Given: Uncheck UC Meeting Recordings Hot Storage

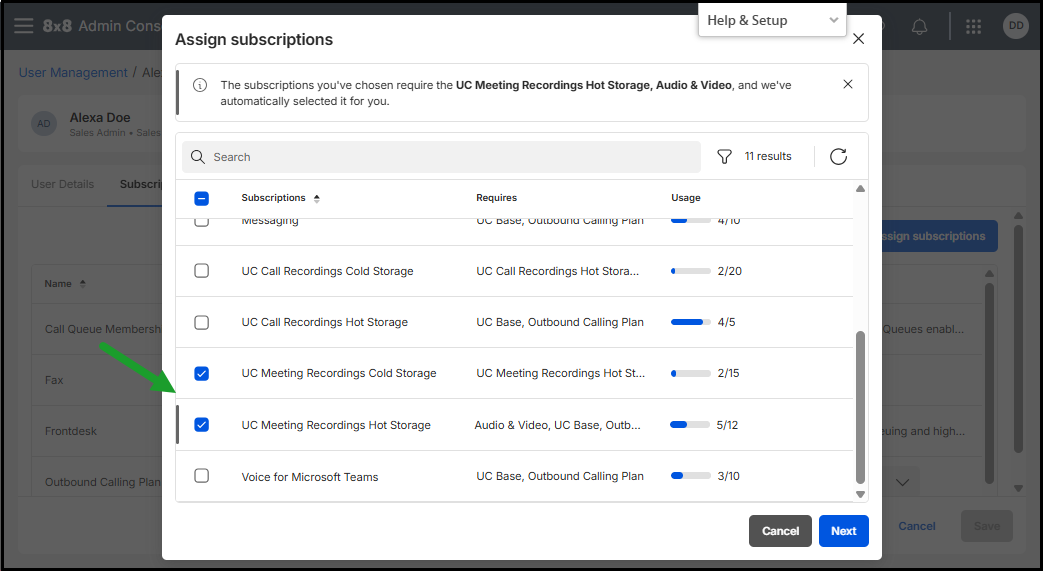Looking at the screenshot, I should pos(202,425).
